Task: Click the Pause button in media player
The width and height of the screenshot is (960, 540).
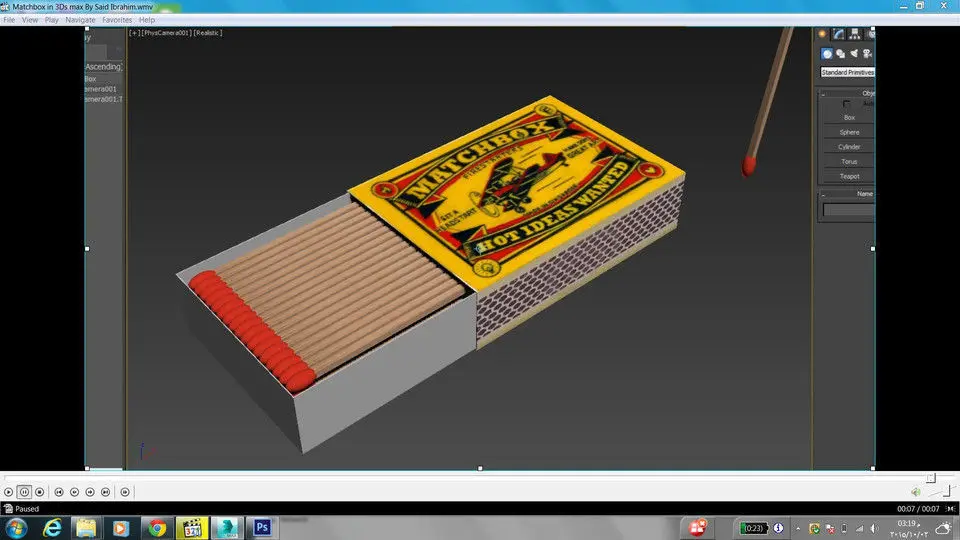Action: pyautogui.click(x=24, y=492)
